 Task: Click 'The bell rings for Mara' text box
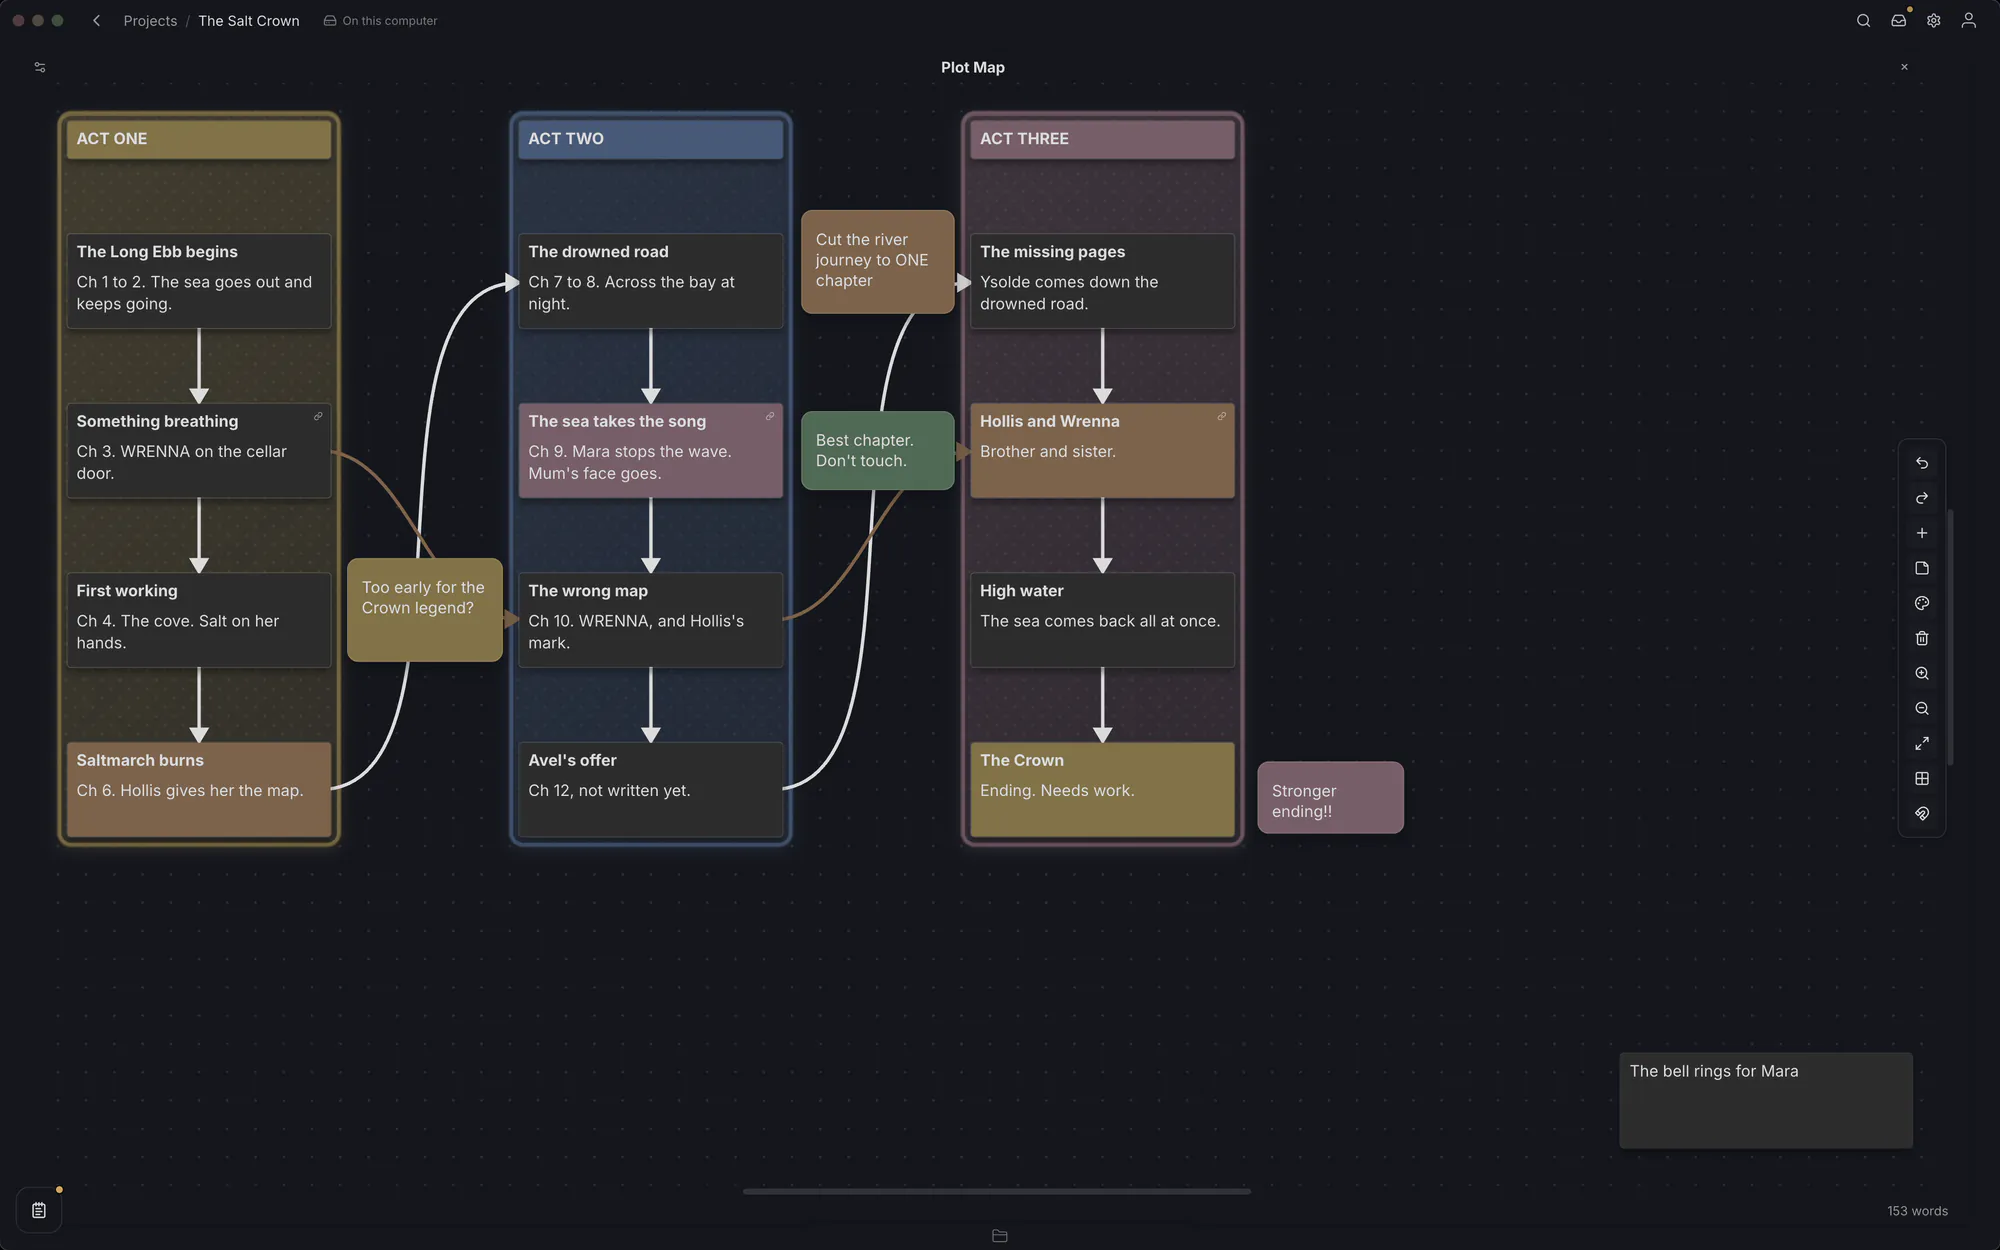coord(1766,1100)
